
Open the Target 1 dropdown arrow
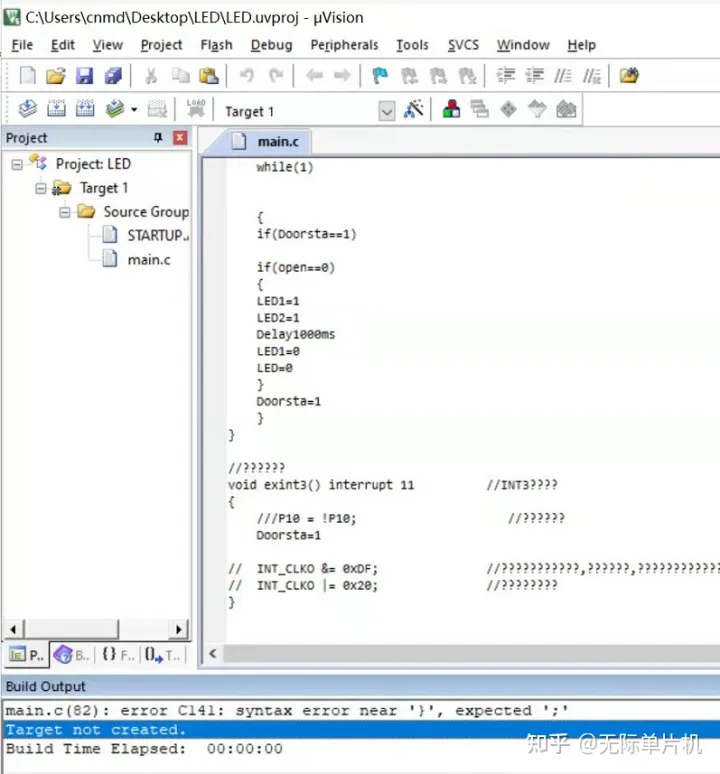[387, 112]
